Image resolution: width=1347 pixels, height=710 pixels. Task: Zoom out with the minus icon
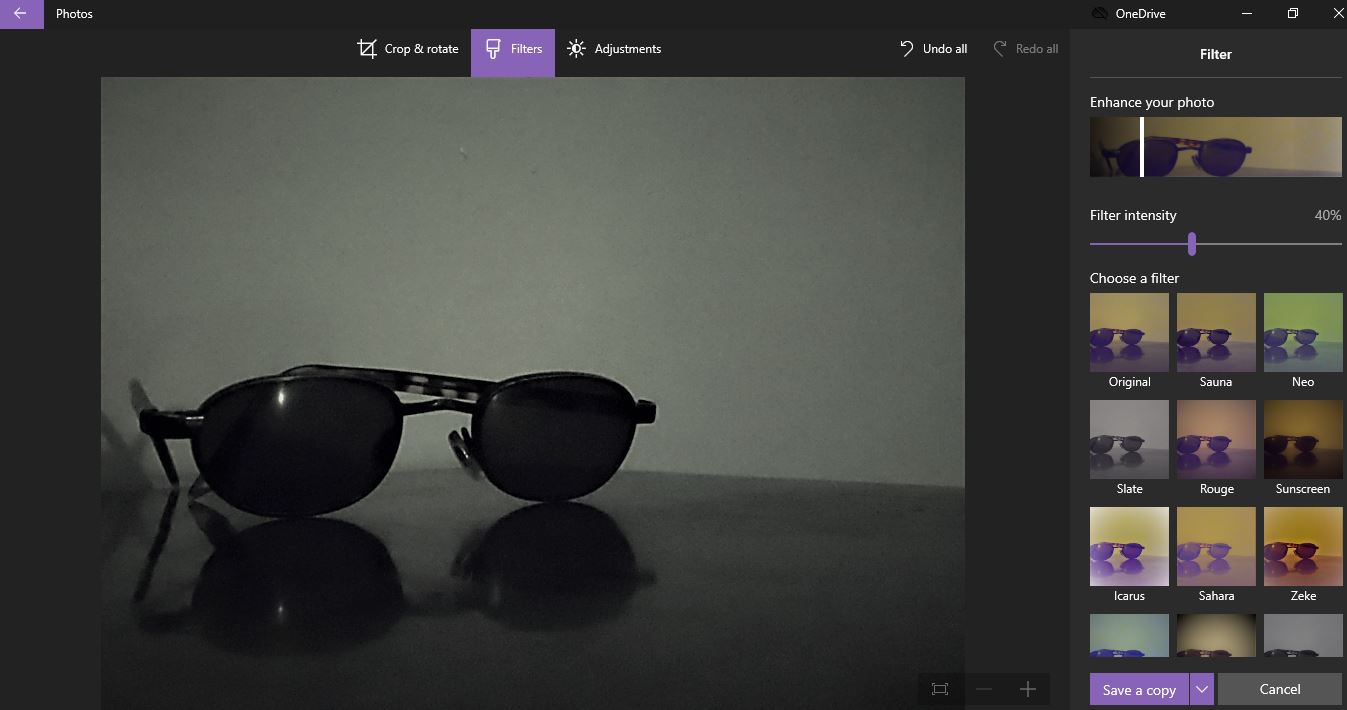point(984,689)
